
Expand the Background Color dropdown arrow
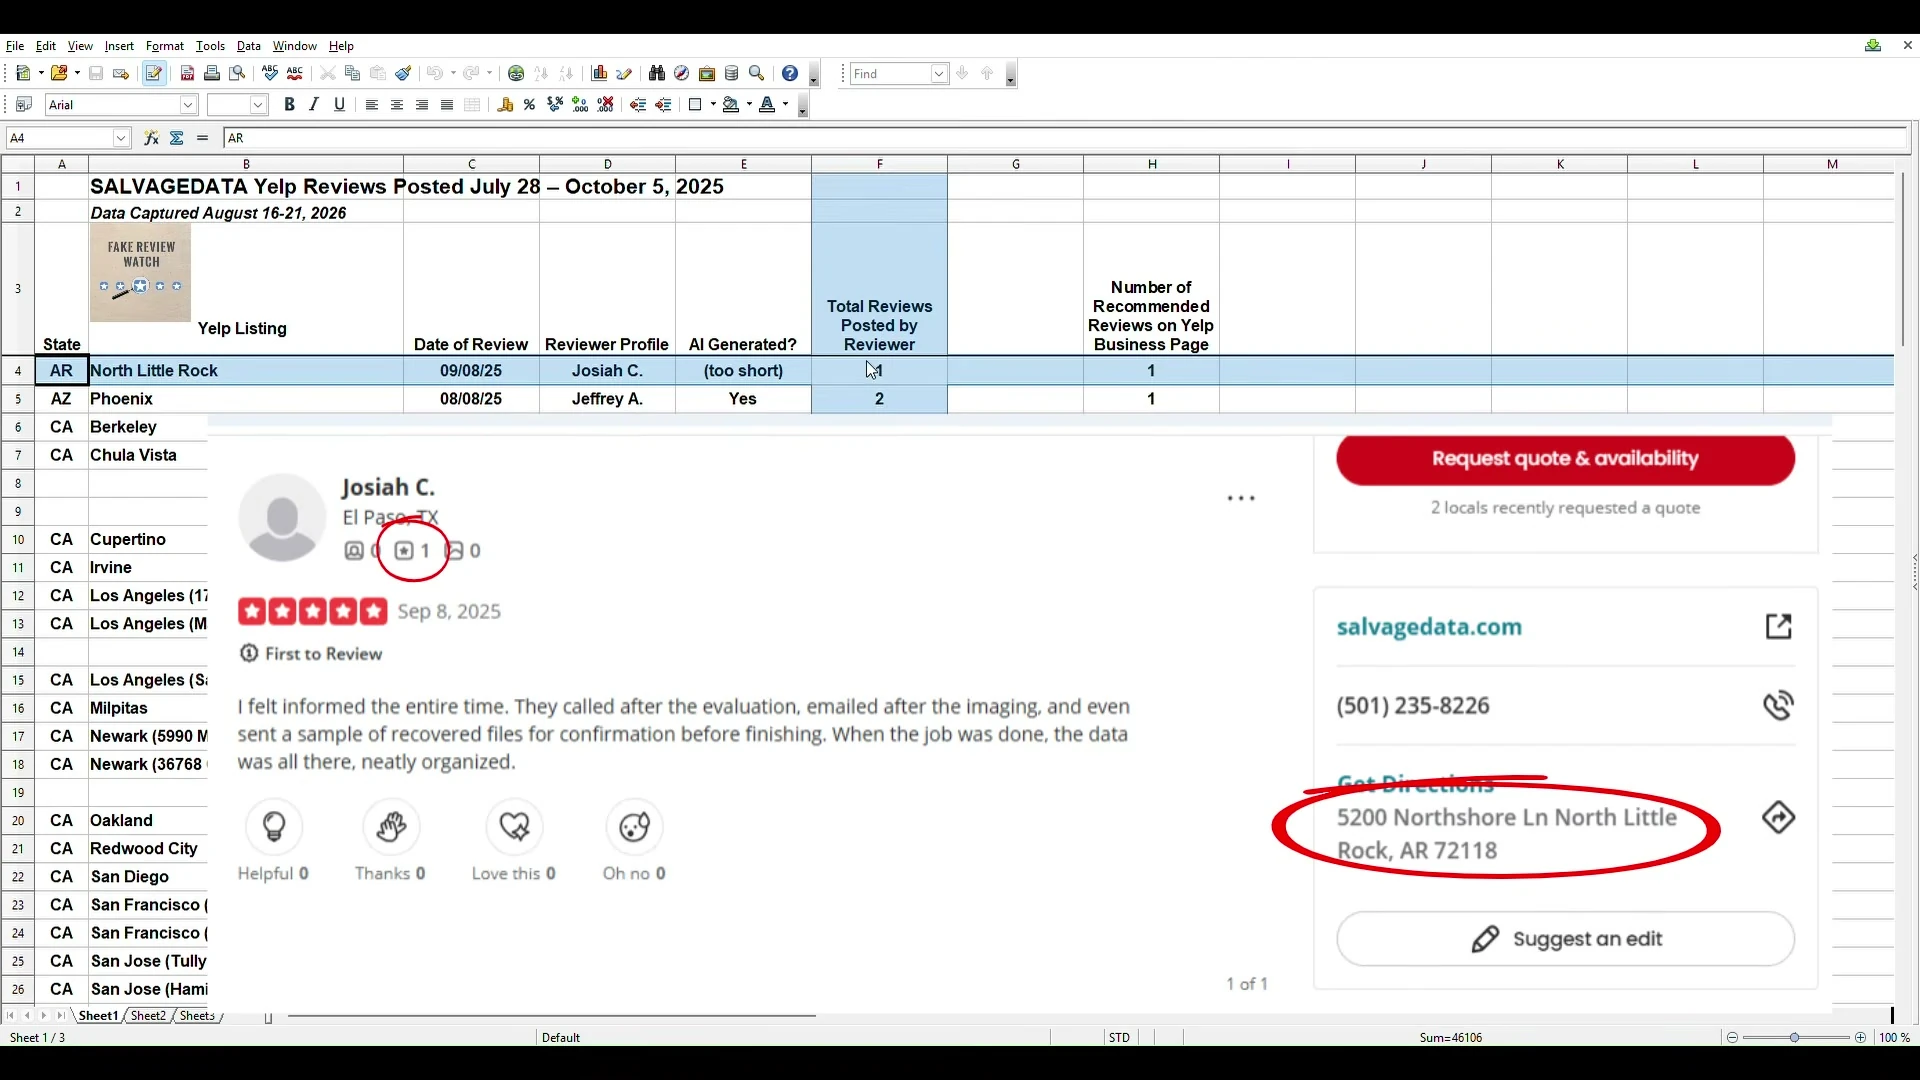tap(749, 105)
